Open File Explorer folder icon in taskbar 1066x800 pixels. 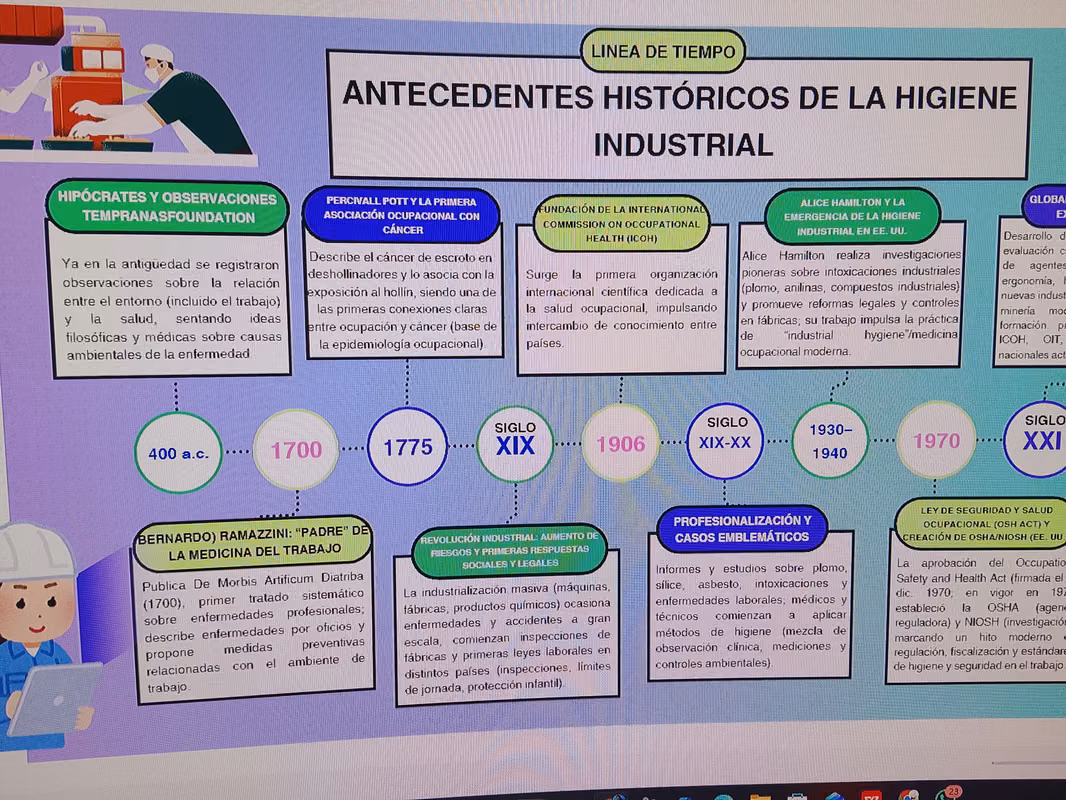(760, 797)
